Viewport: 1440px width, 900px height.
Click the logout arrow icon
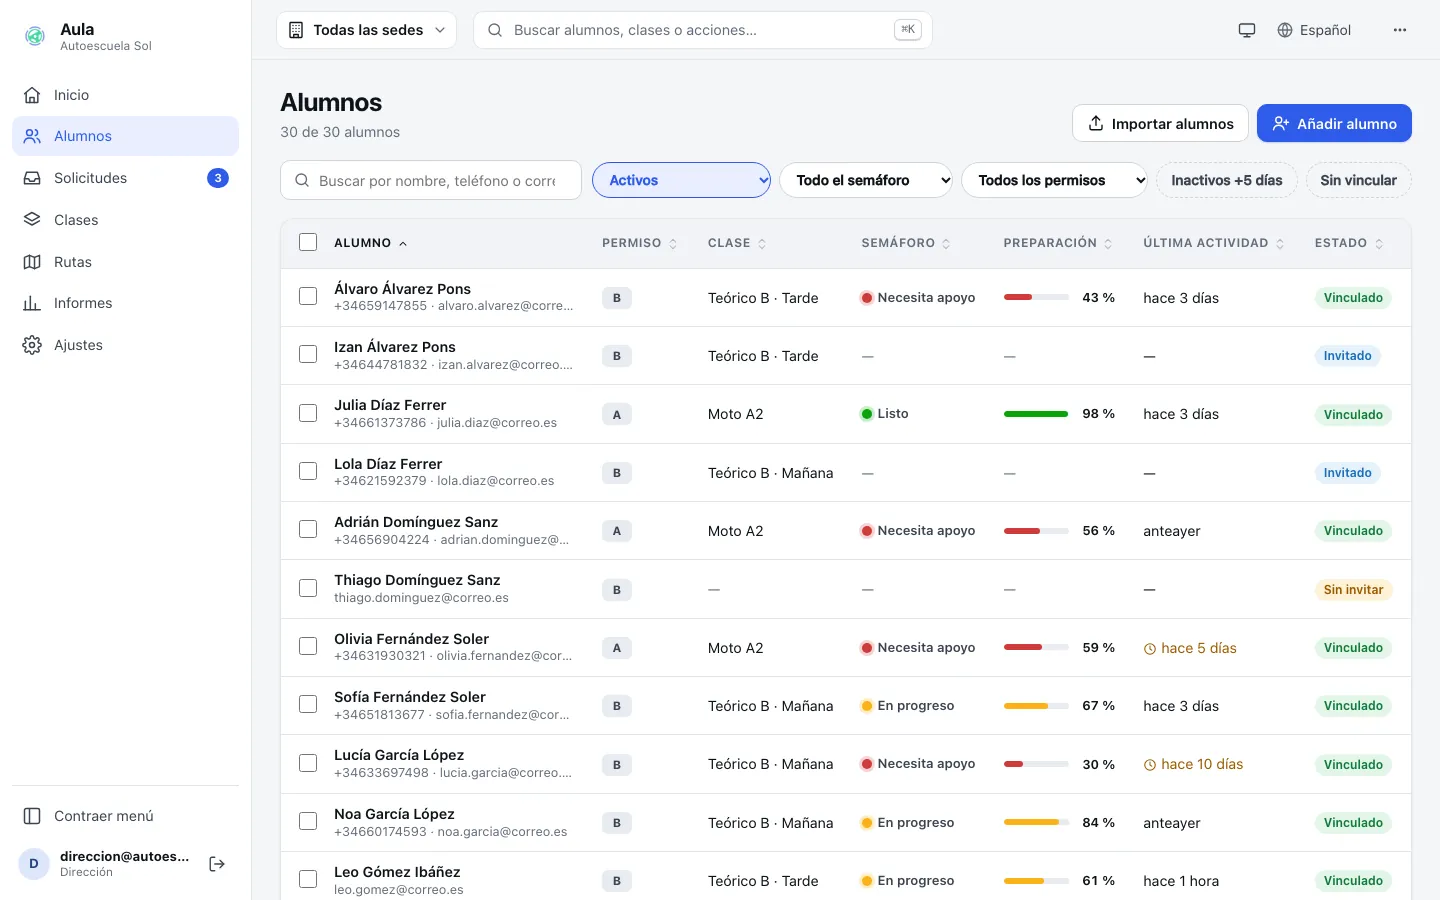coord(217,864)
